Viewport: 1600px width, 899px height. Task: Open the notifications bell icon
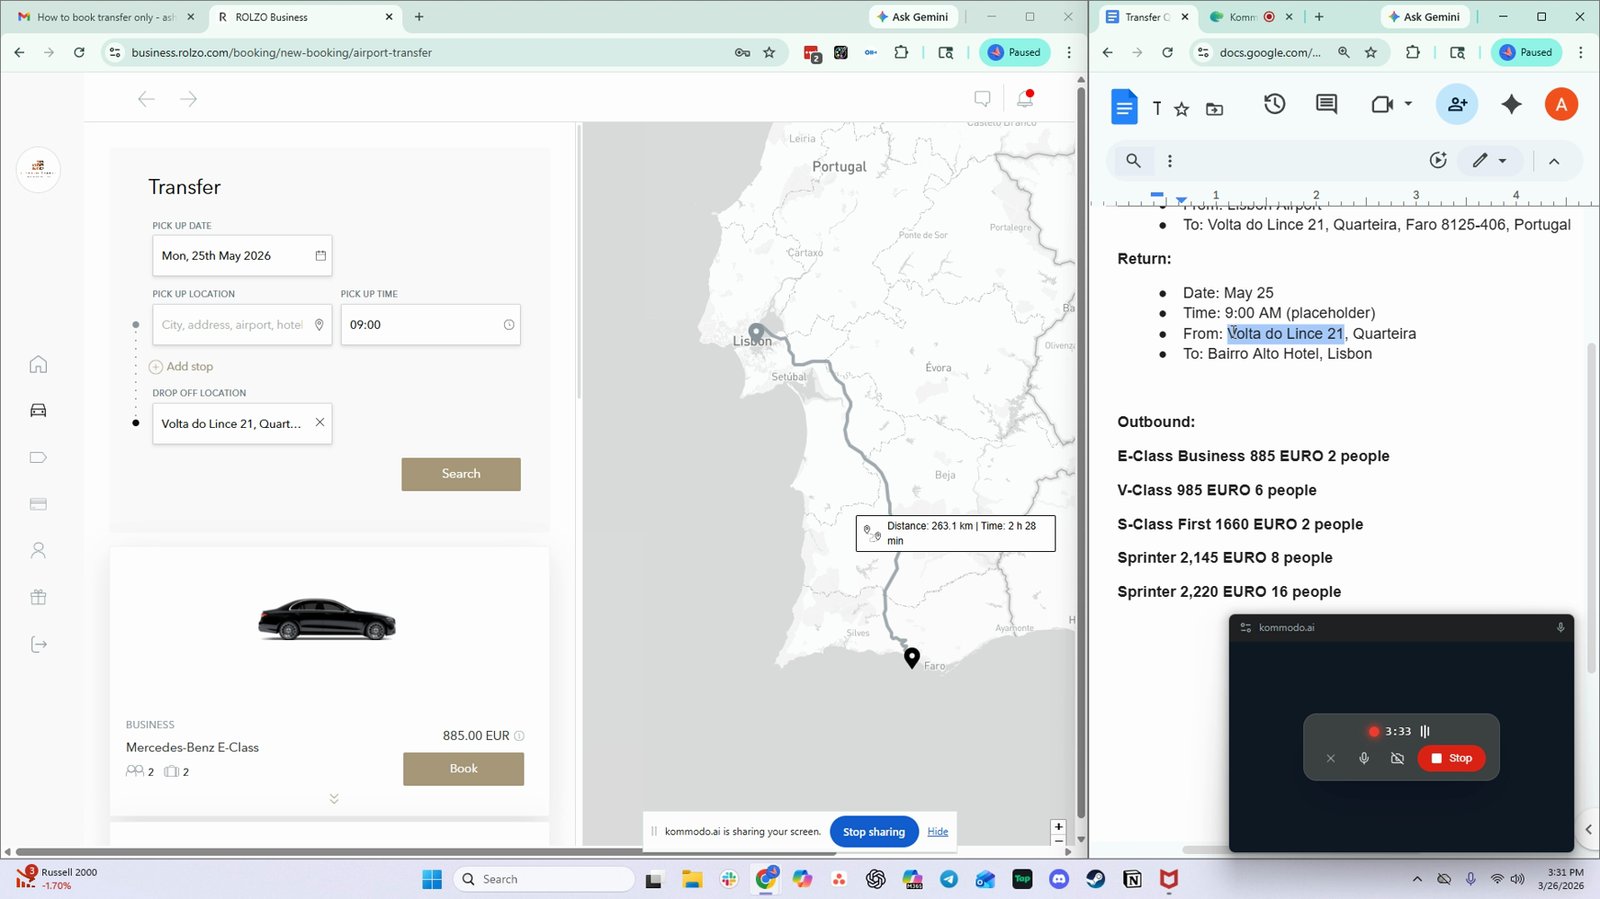(x=1025, y=98)
